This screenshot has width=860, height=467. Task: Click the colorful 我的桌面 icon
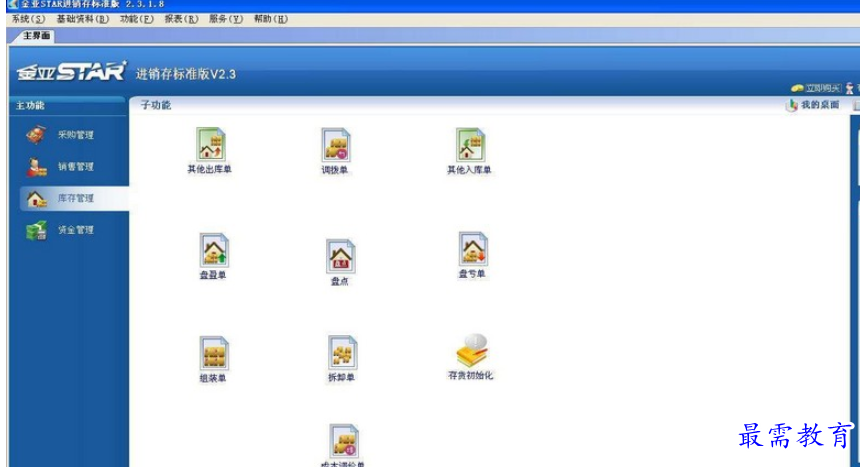(791, 105)
